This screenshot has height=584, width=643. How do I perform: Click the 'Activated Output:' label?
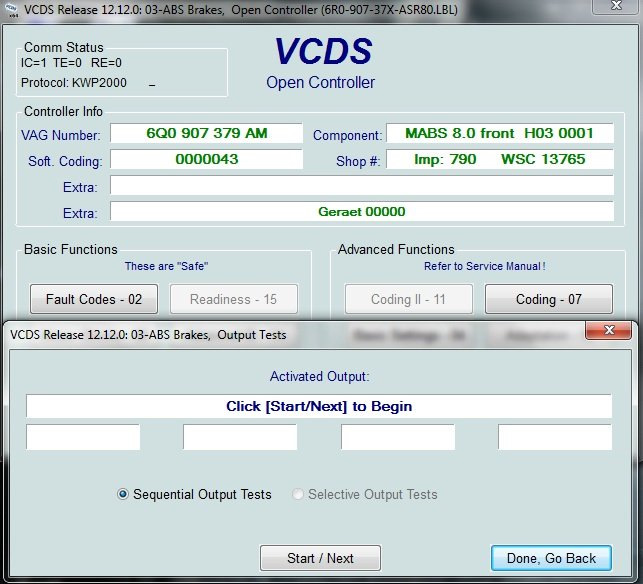[319, 376]
